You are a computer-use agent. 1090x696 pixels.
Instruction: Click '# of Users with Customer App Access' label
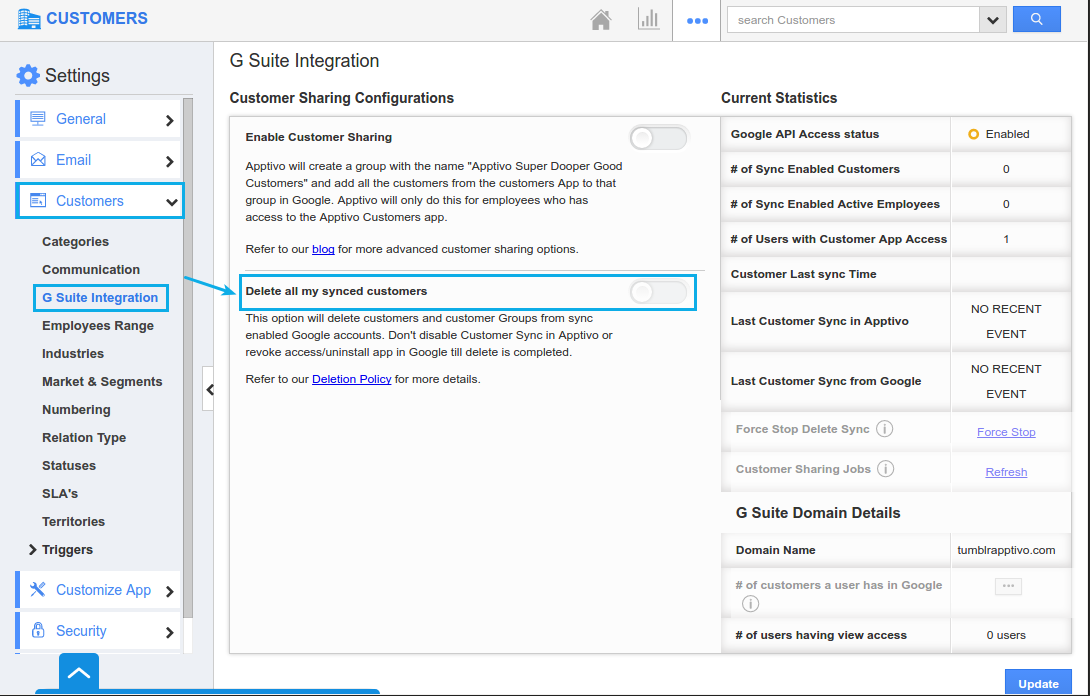838,239
